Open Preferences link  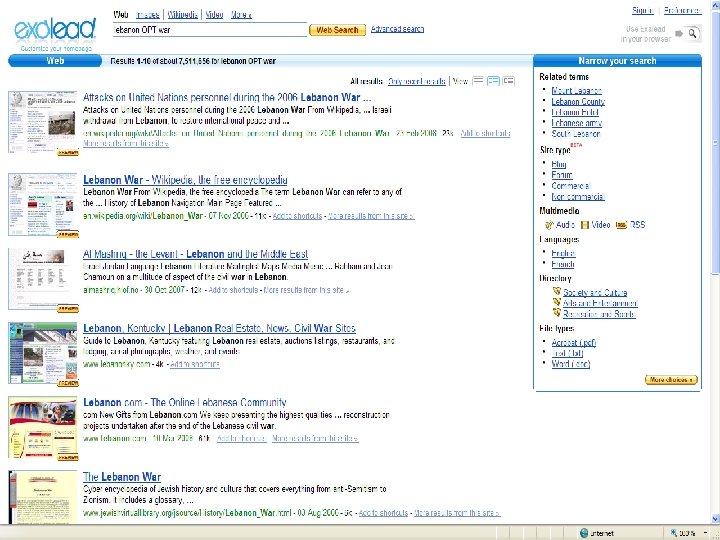tap(682, 10)
